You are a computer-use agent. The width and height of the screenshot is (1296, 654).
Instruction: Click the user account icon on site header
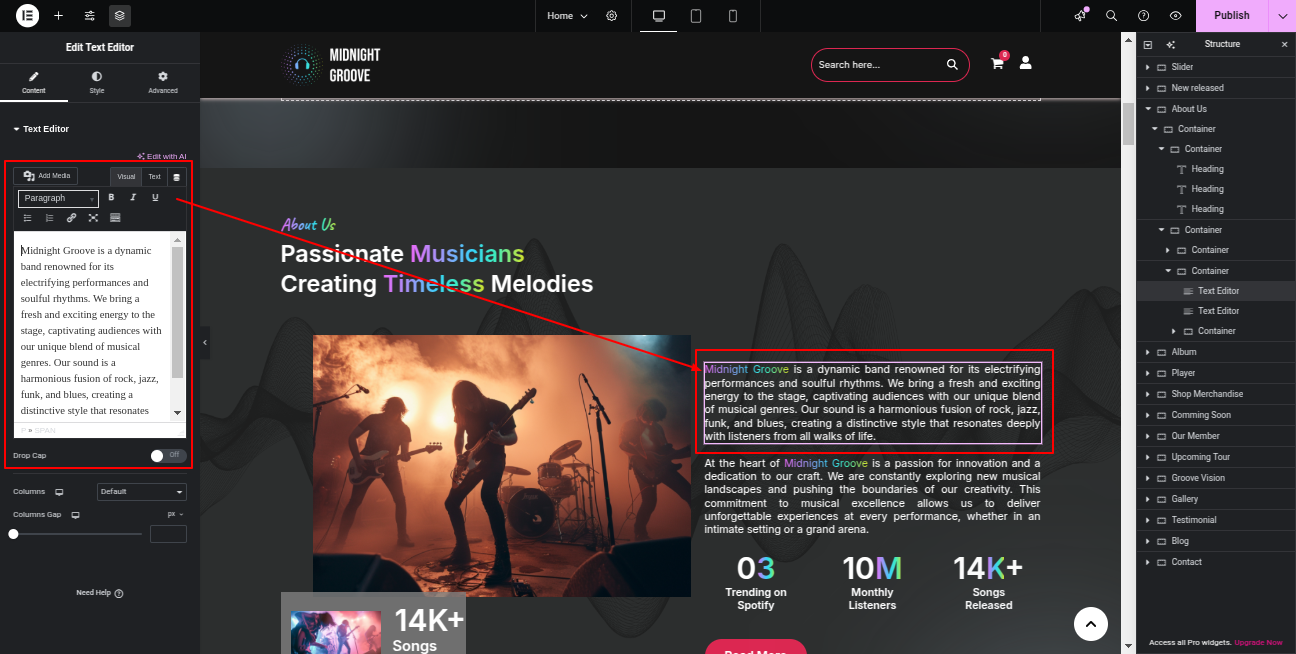coord(1025,62)
